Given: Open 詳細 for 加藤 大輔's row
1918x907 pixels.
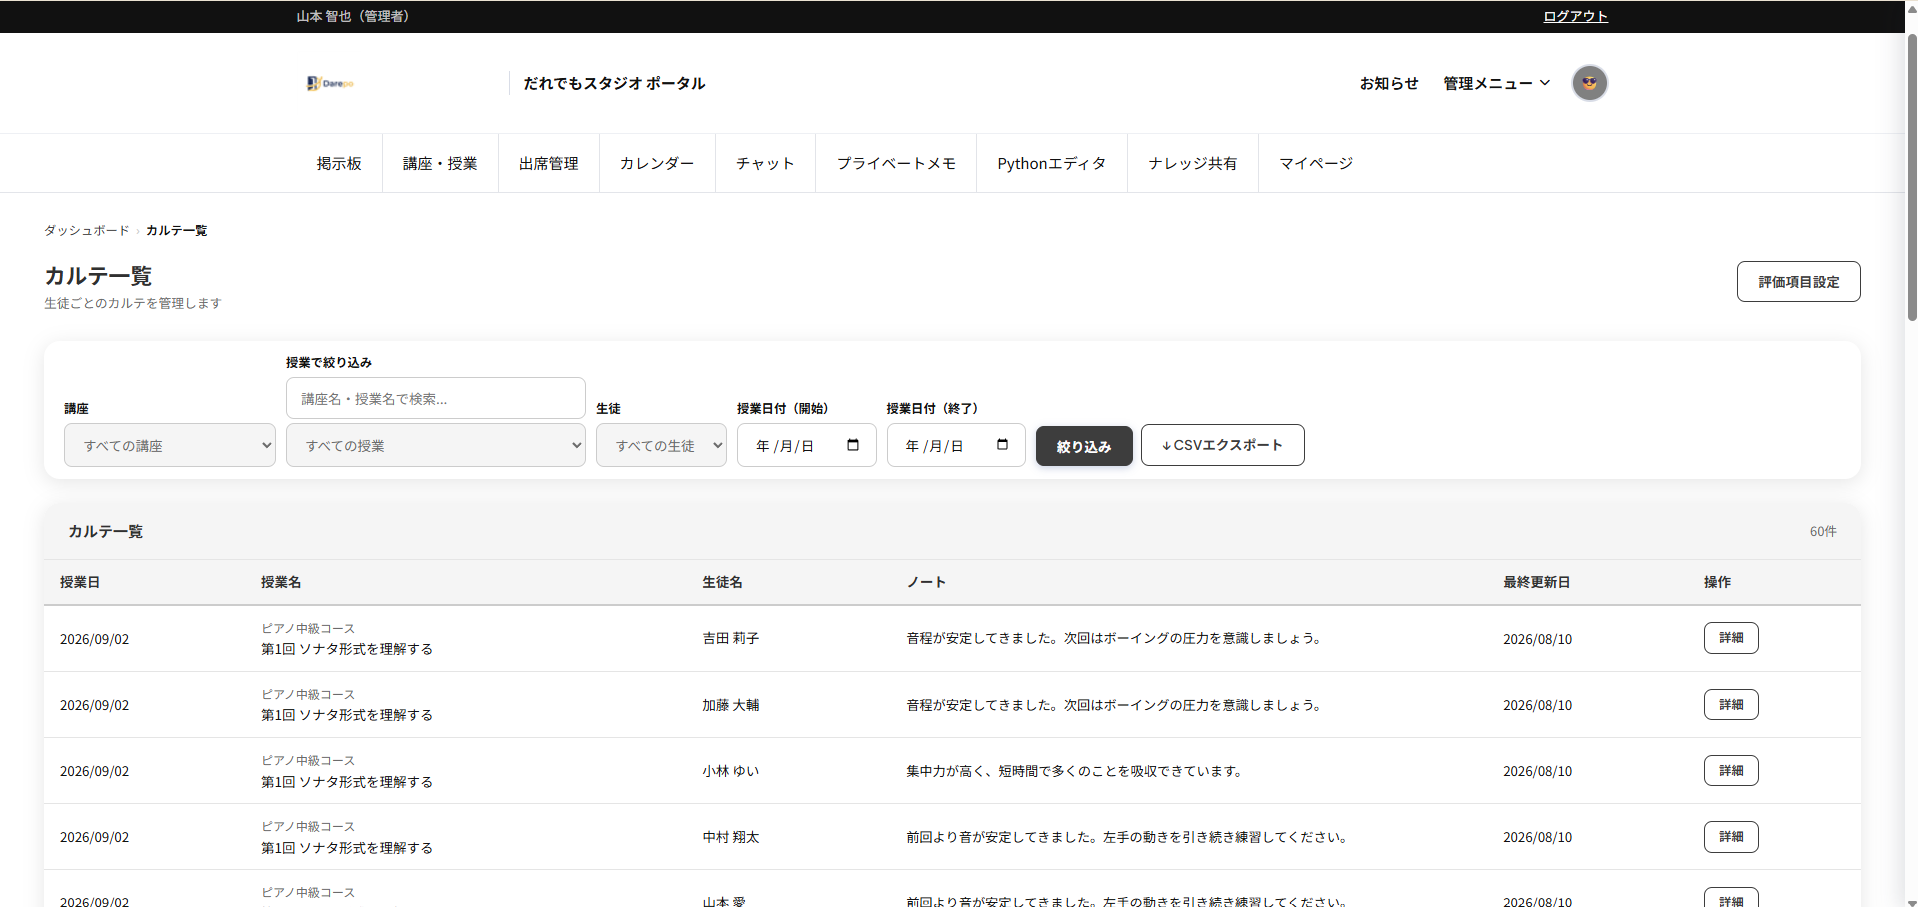Looking at the screenshot, I should (1731, 705).
